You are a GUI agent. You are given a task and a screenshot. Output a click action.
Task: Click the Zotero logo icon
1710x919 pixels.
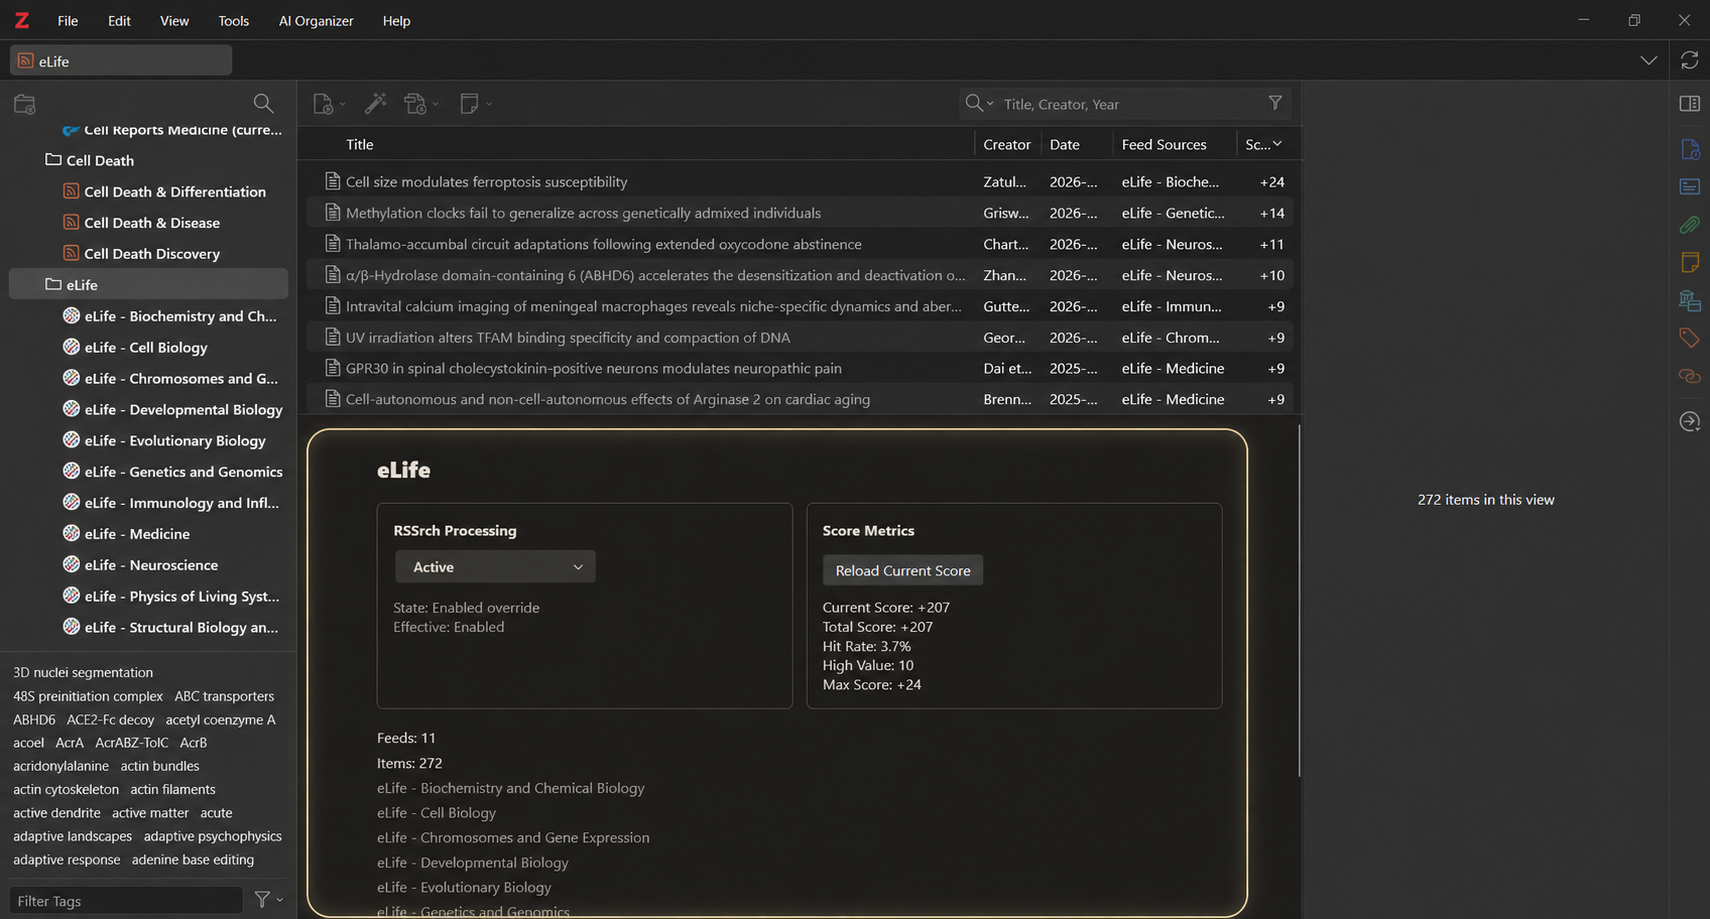(21, 20)
